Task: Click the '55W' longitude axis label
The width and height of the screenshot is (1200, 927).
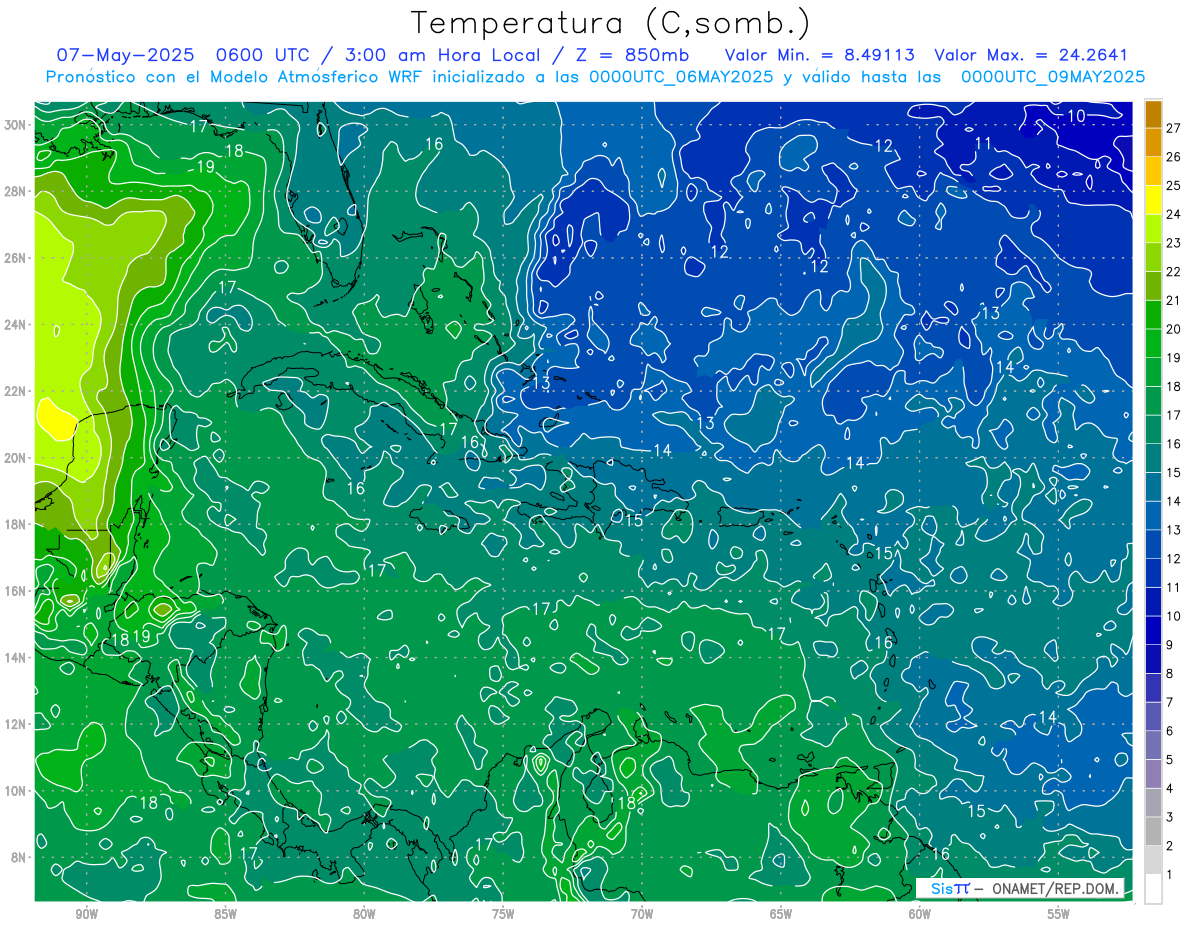Action: click(x=1059, y=914)
